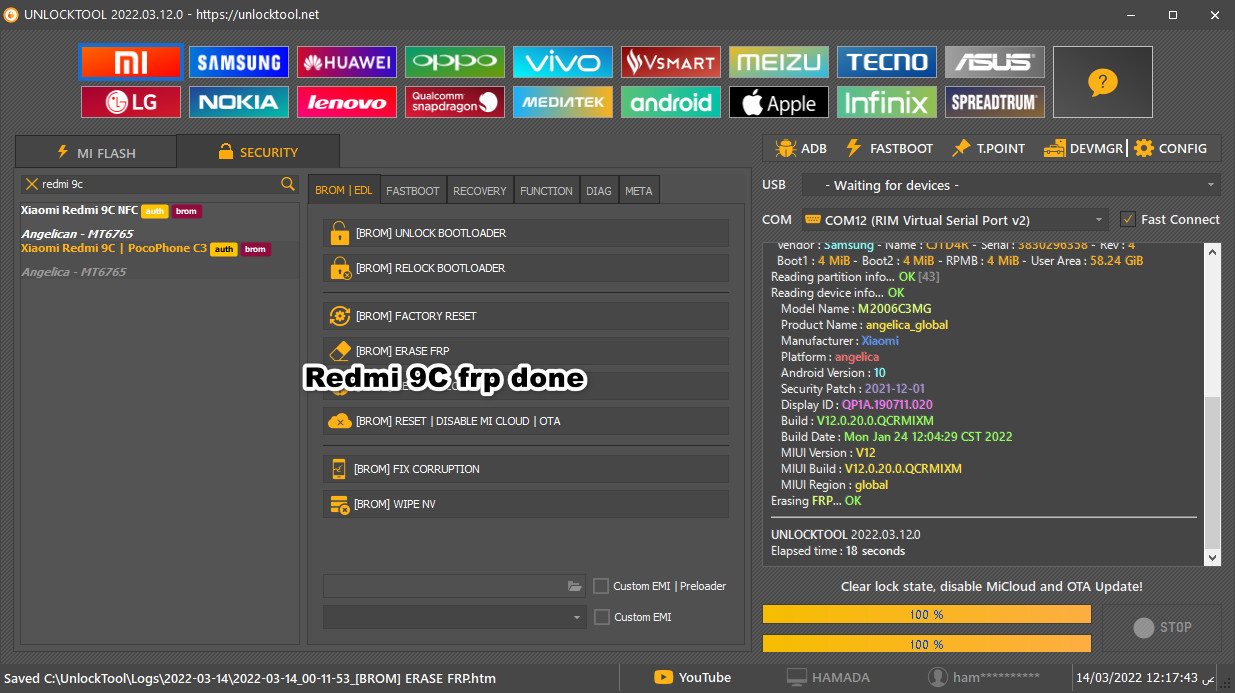This screenshot has height=693, width=1235.
Task: Open the Custom EMI dropdown
Action: coord(455,617)
